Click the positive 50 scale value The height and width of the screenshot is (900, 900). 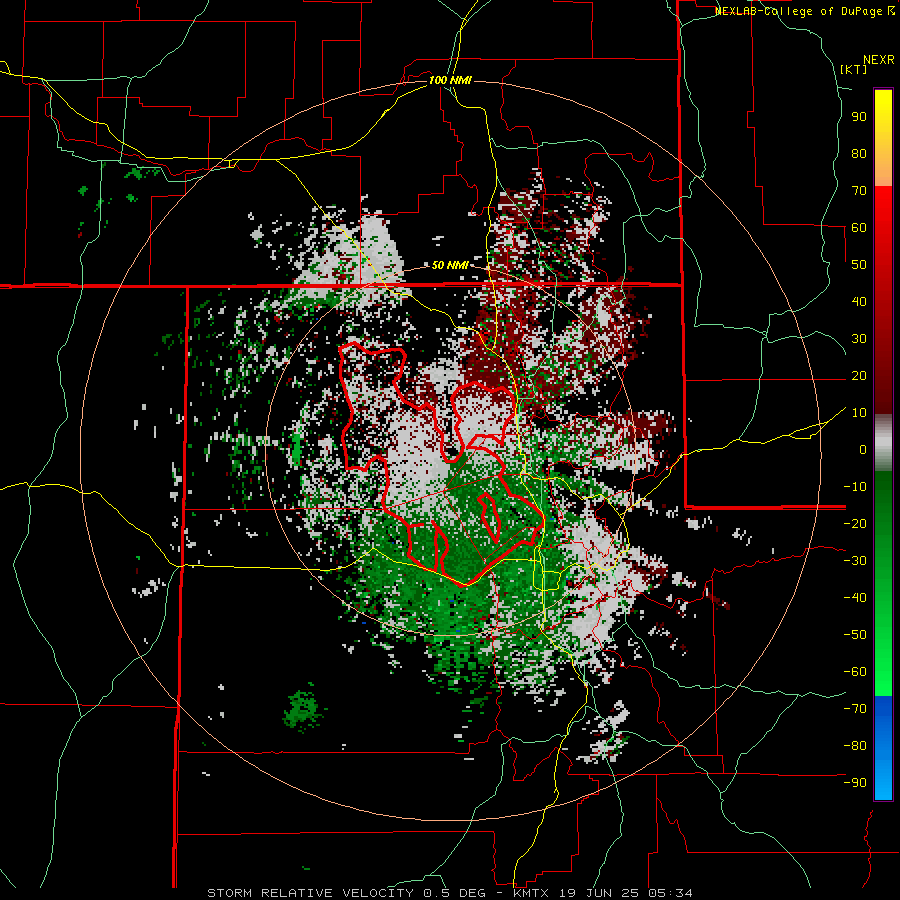[x=859, y=265]
